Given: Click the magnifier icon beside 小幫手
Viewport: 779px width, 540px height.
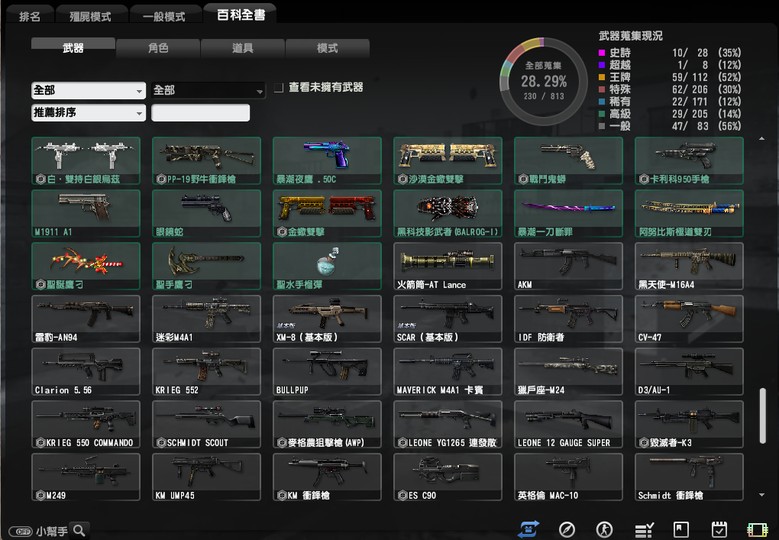Looking at the screenshot, I should pyautogui.click(x=78, y=530).
